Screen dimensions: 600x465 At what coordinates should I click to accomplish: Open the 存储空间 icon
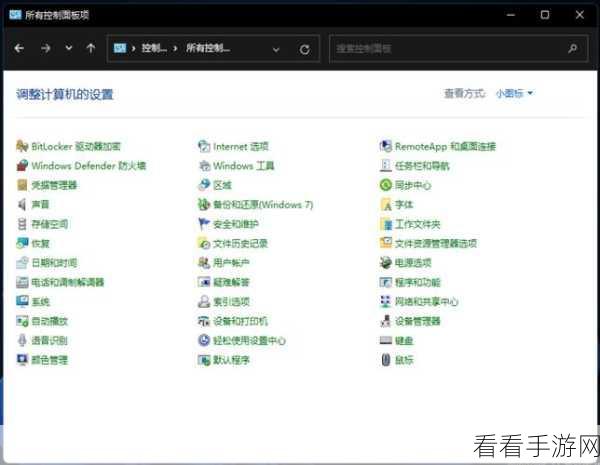click(22, 224)
